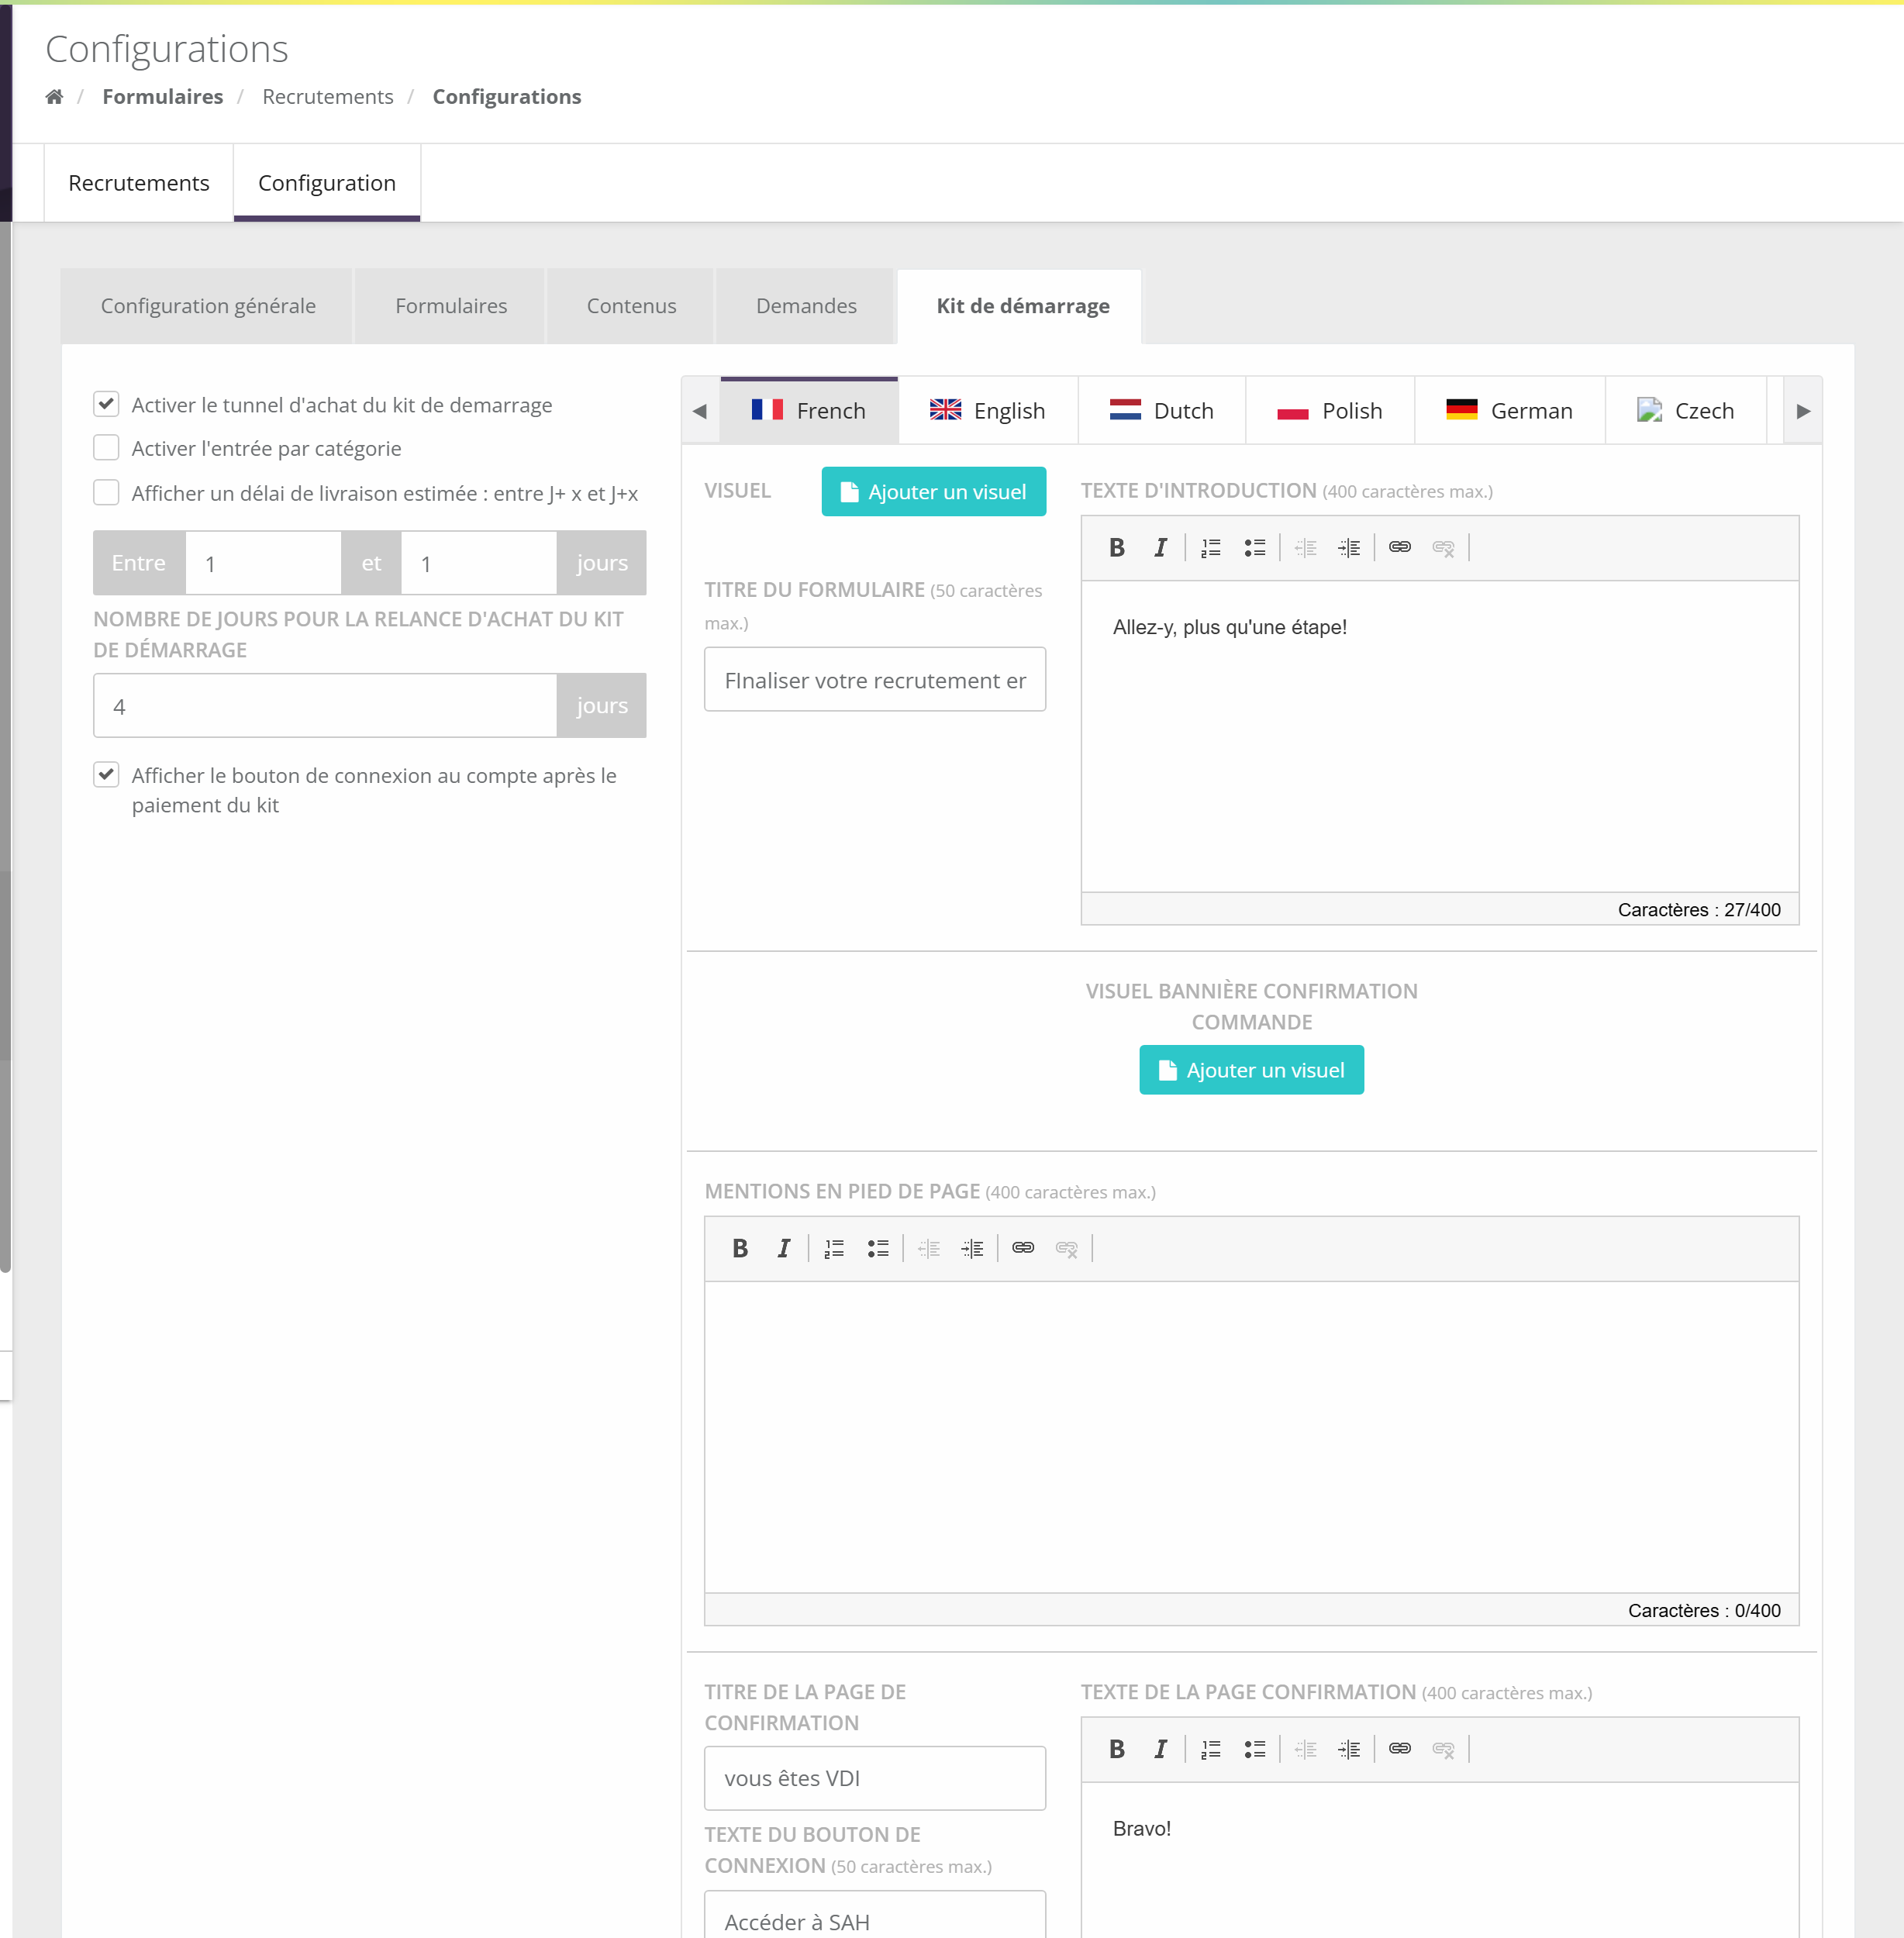Toggle Italic in Texte de la page confirmation editor
The image size is (1904, 1938).
pos(1160,1749)
